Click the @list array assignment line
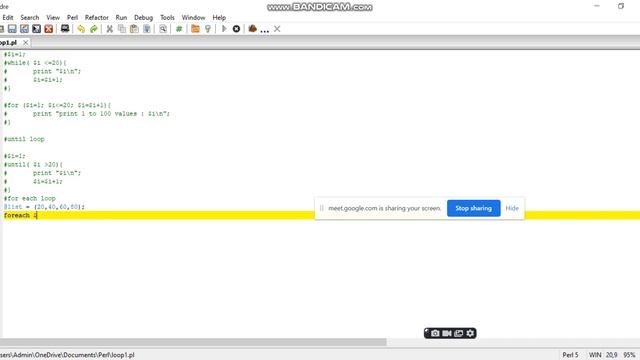Image resolution: width=640 pixels, height=360 pixels. coord(44,207)
